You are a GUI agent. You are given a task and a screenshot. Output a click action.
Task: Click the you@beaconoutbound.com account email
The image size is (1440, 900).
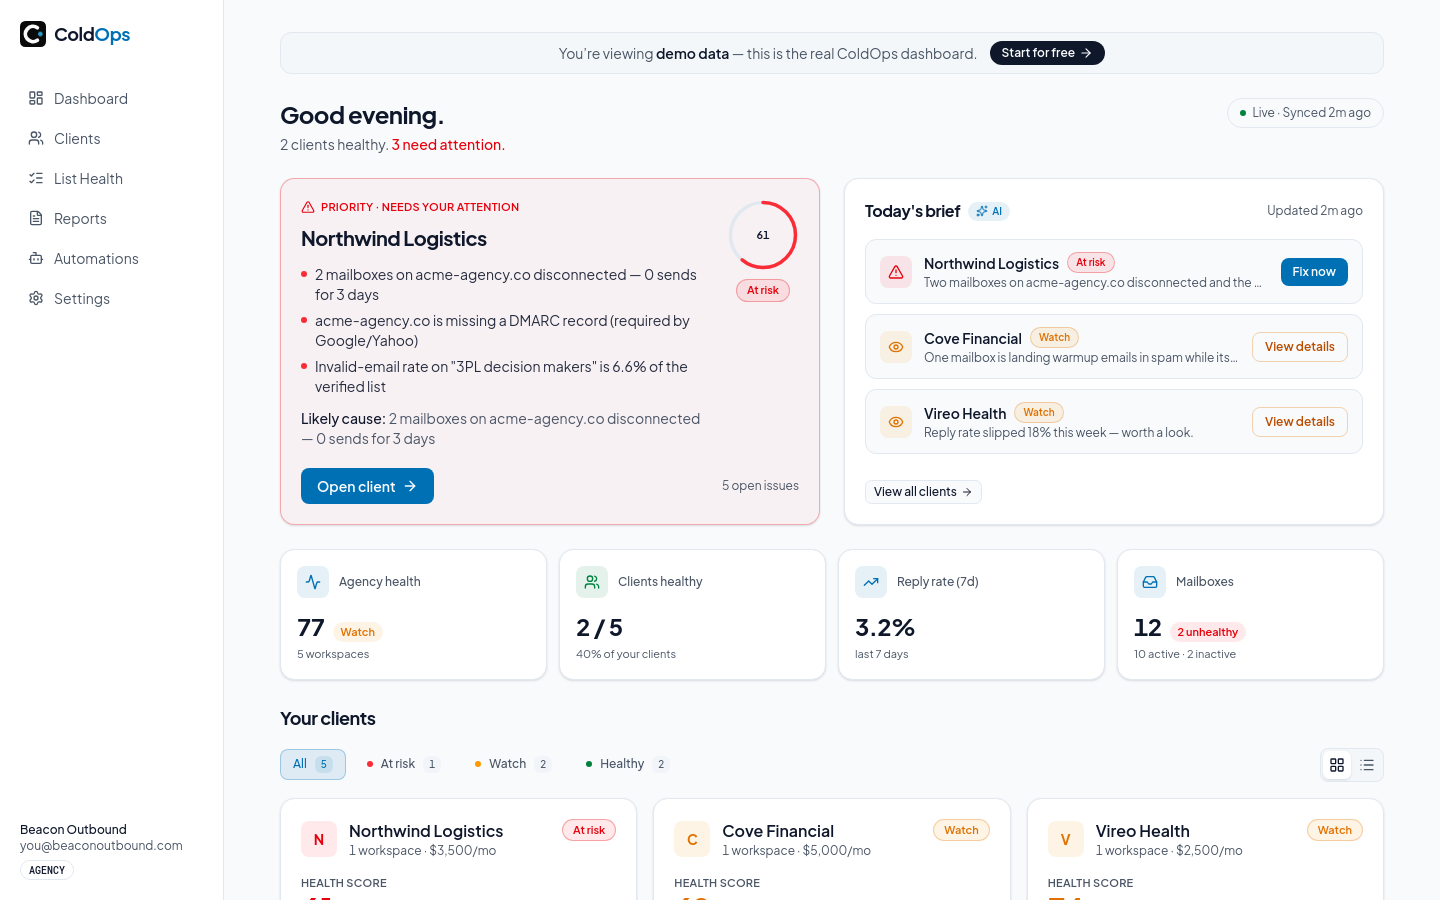pos(101,846)
